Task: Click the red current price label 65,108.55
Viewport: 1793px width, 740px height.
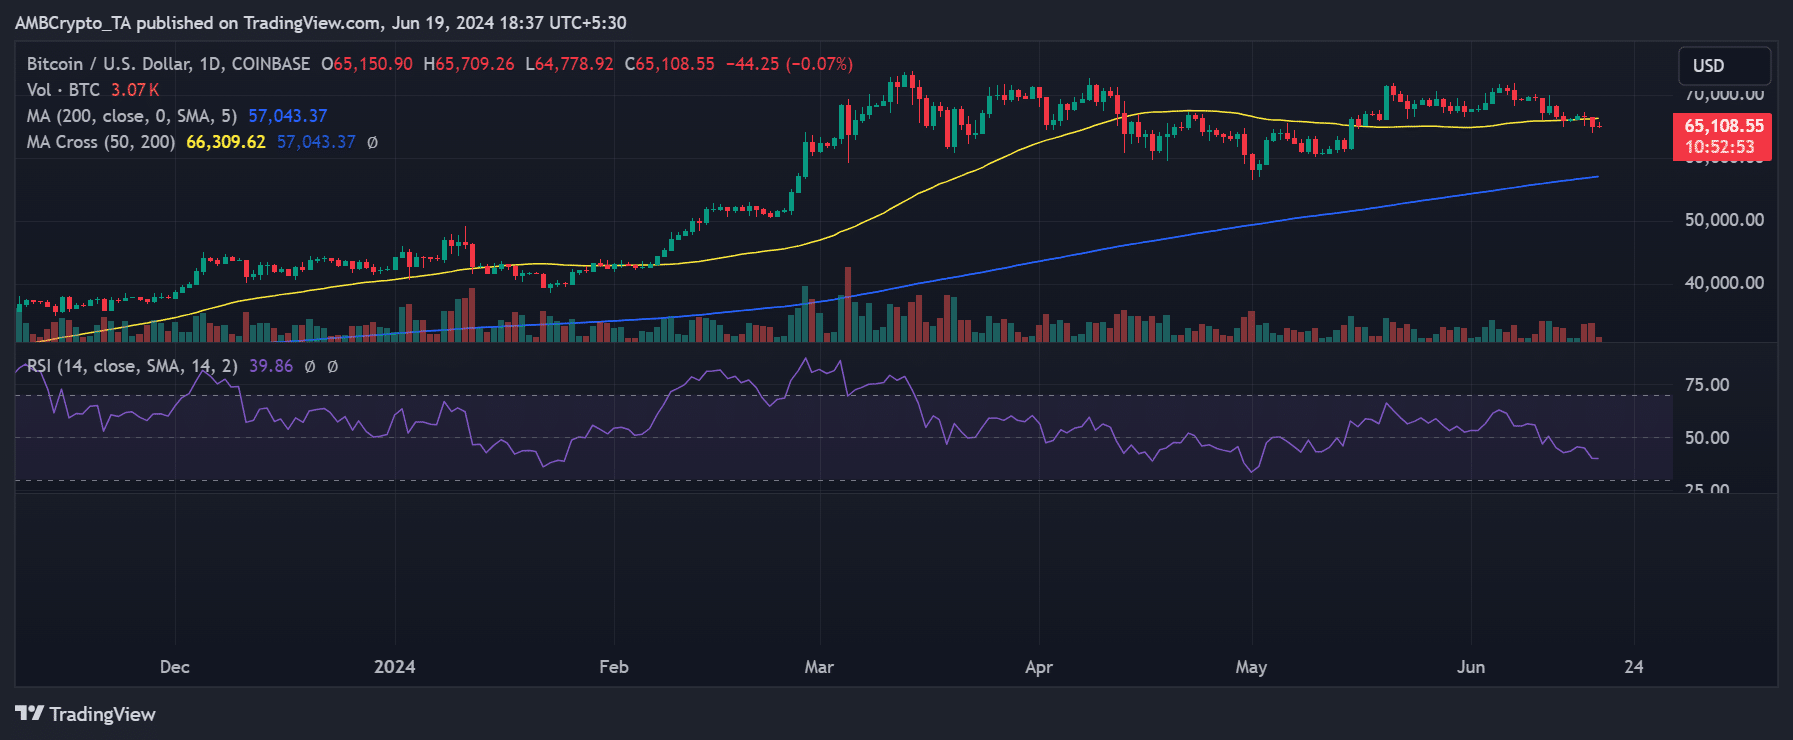Action: (1724, 126)
